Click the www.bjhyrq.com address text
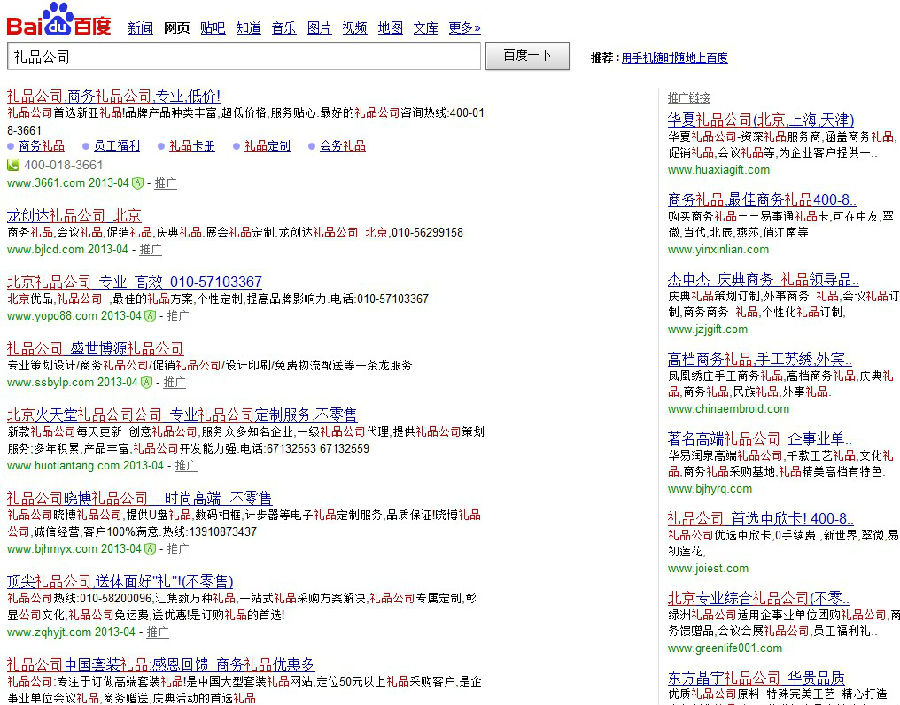Screen dimensions: 900x705 tap(710, 489)
